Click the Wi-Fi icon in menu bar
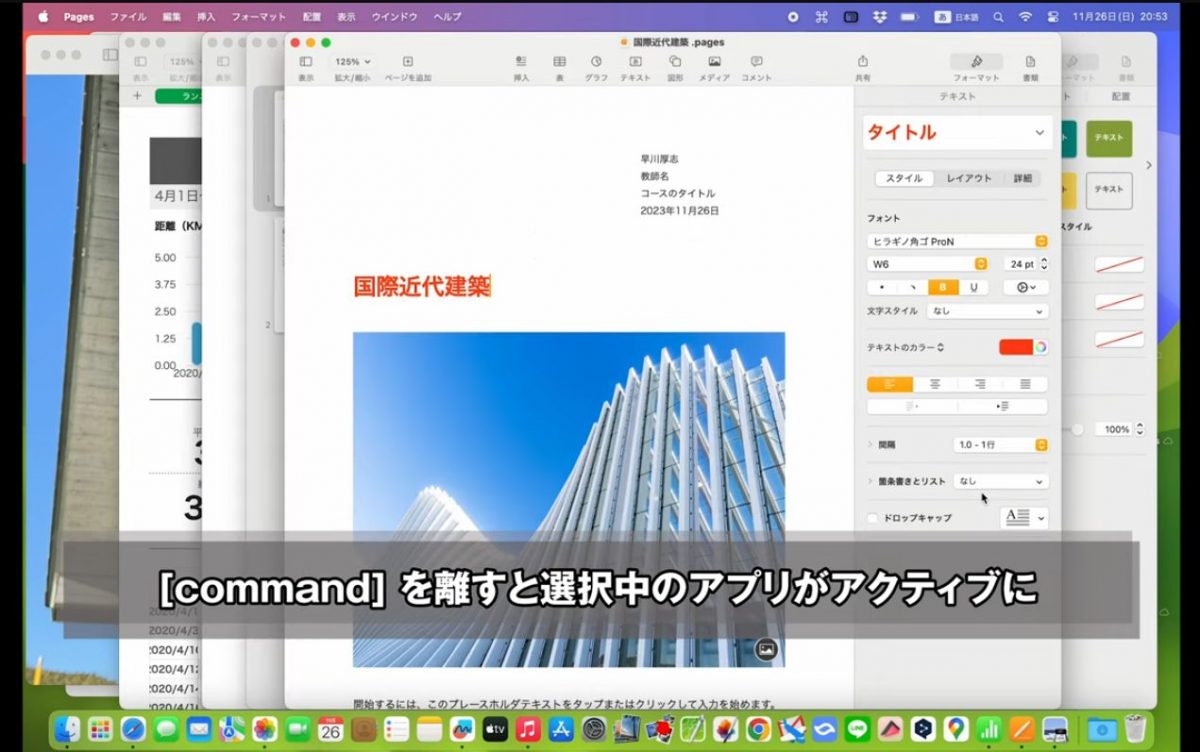Image resolution: width=1200 pixels, height=752 pixels. [x=1024, y=17]
